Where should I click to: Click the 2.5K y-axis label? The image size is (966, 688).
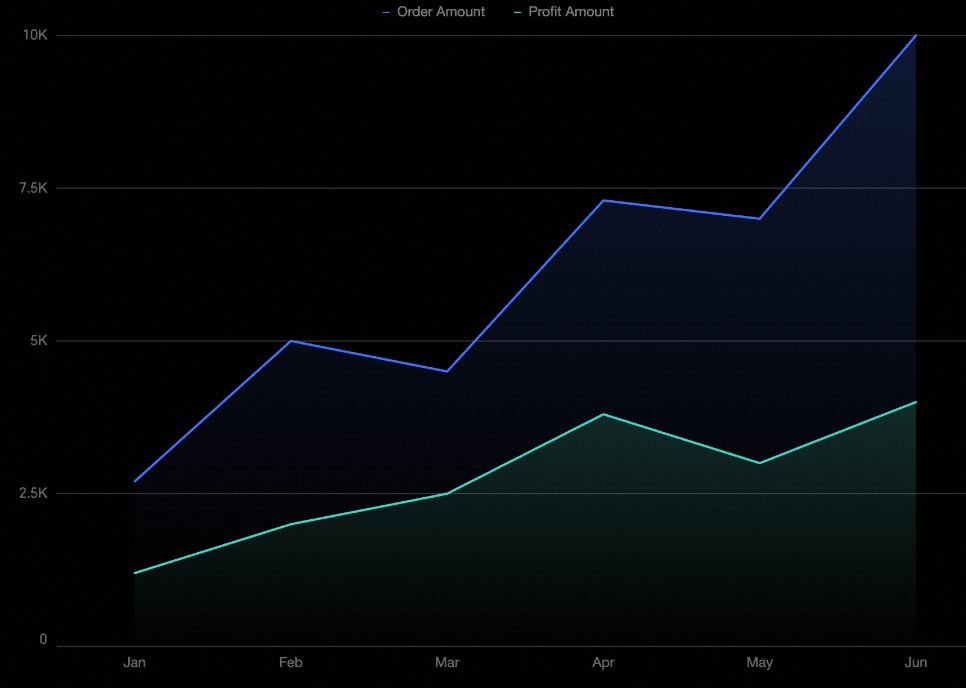(33, 493)
